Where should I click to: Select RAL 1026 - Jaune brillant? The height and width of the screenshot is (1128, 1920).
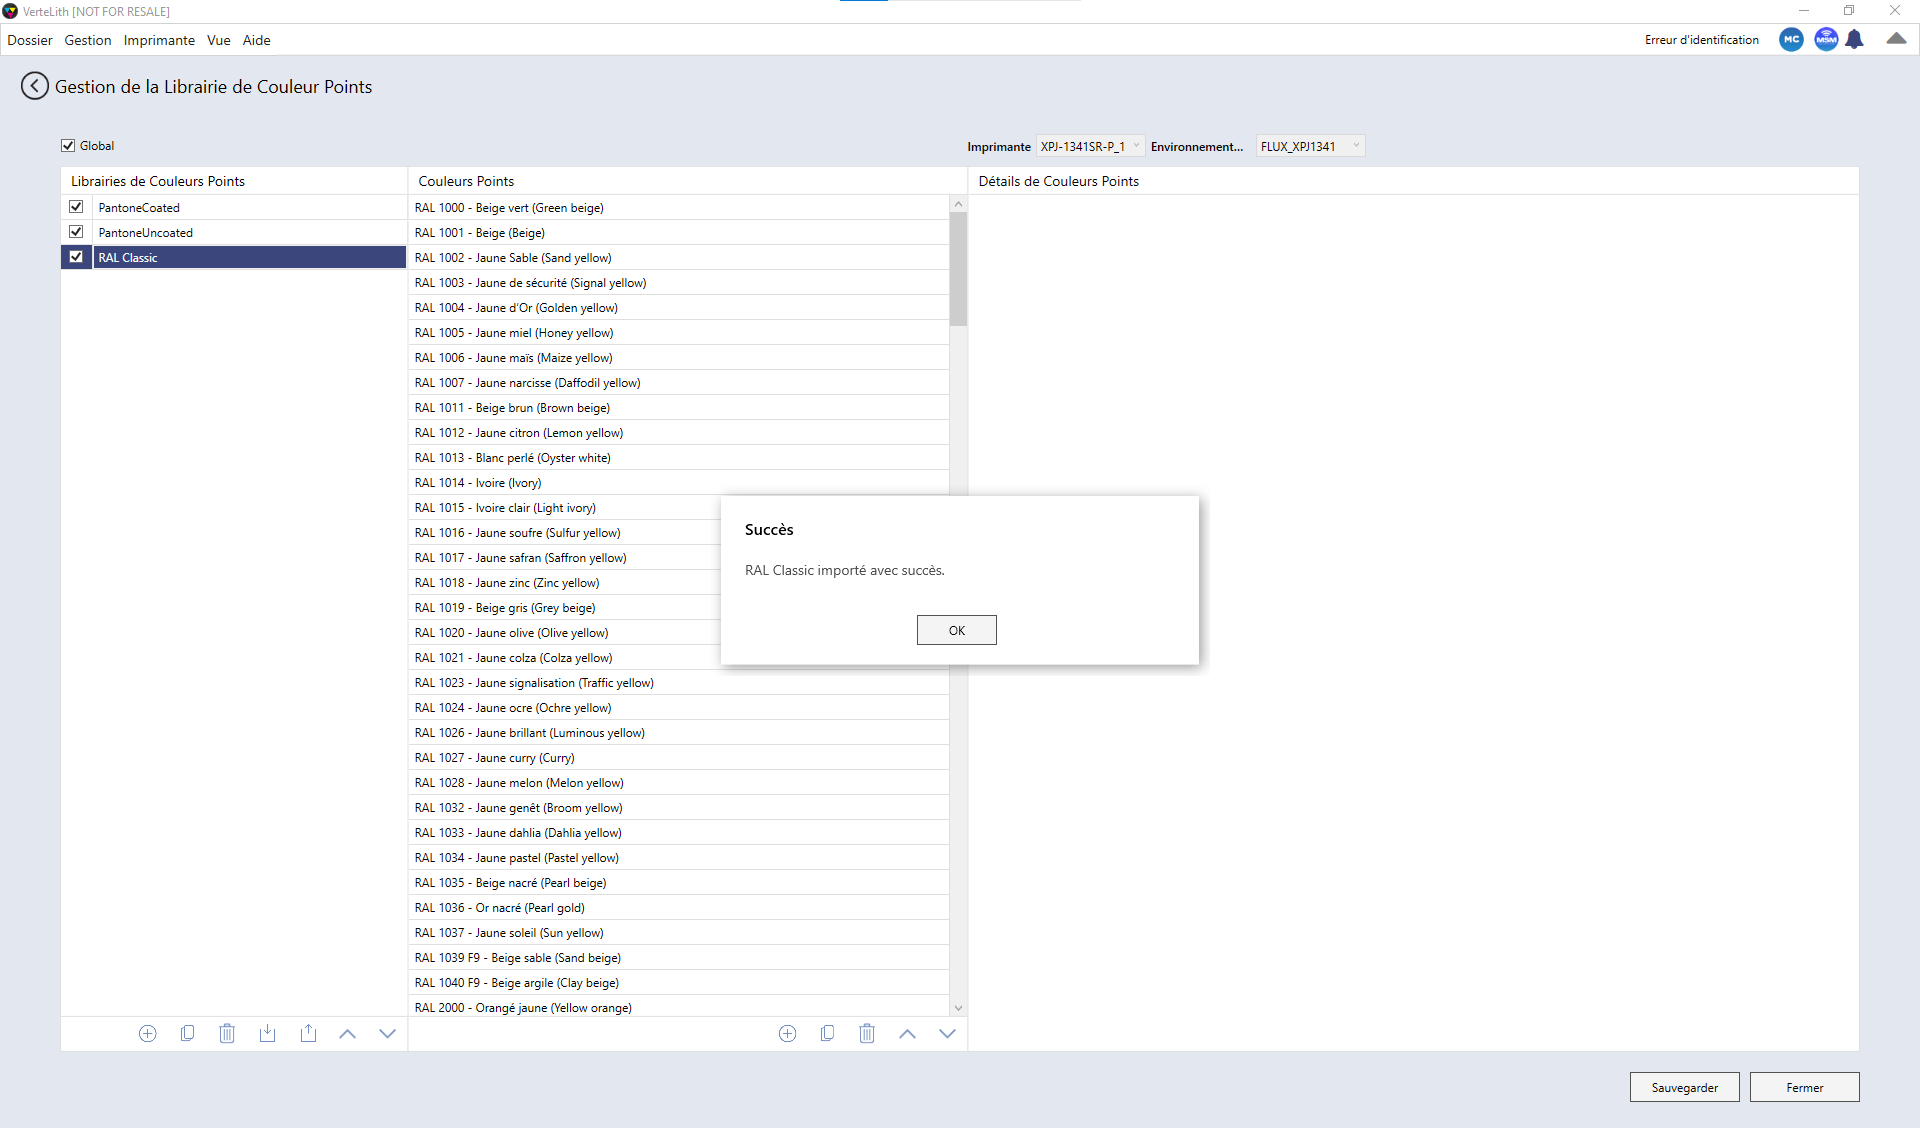679,732
